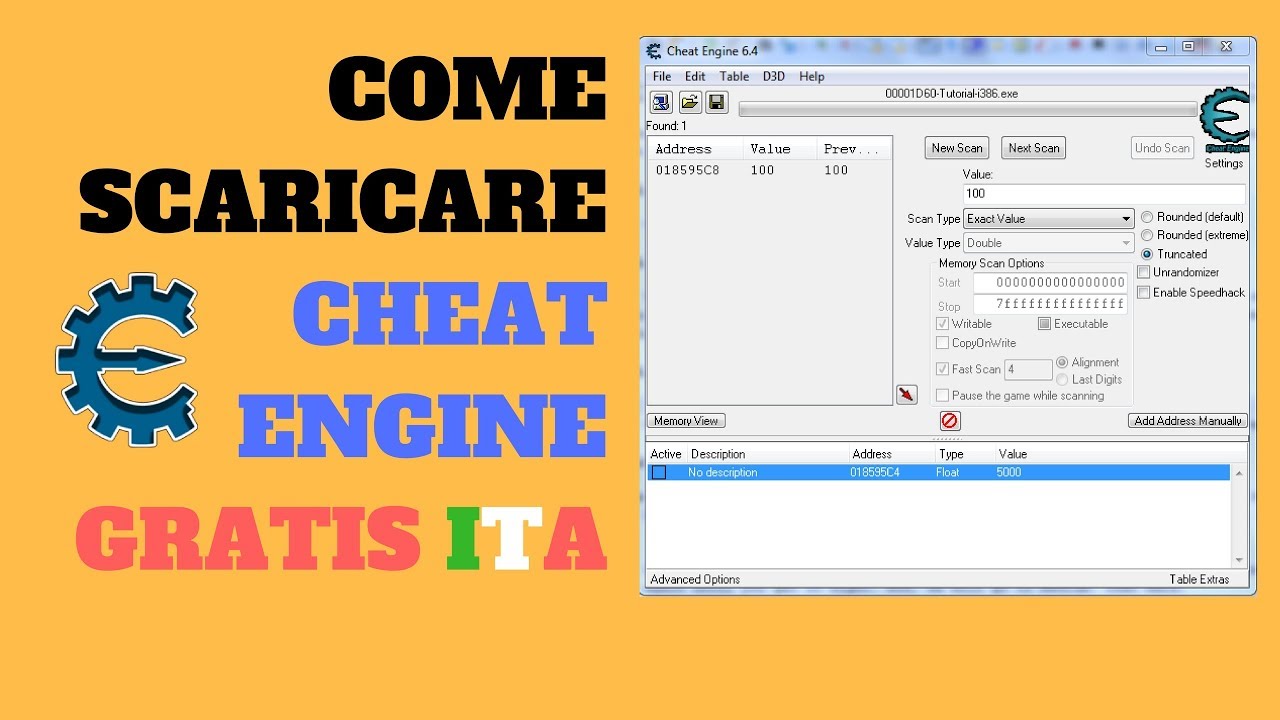Open the process list computer icon
Image resolution: width=1280 pixels, height=720 pixels.
pyautogui.click(x=661, y=102)
